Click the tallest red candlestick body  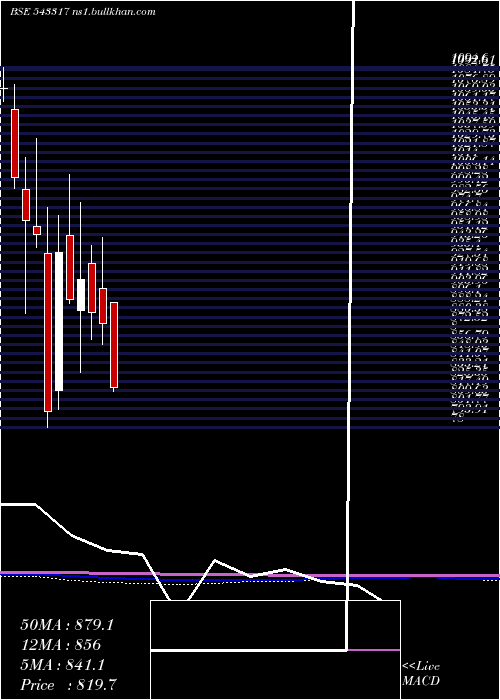(48, 332)
